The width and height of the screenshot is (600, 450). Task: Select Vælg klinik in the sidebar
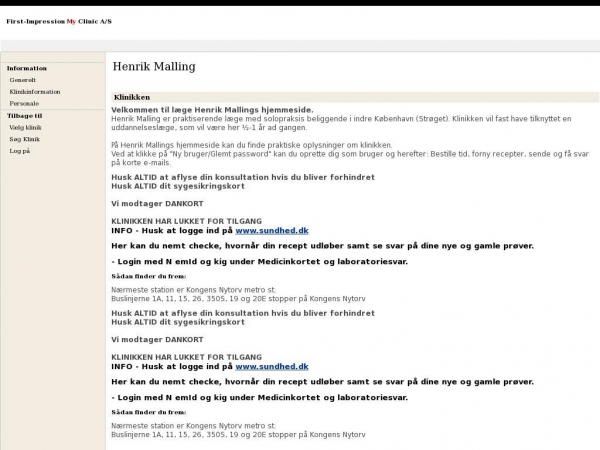tap(25, 128)
